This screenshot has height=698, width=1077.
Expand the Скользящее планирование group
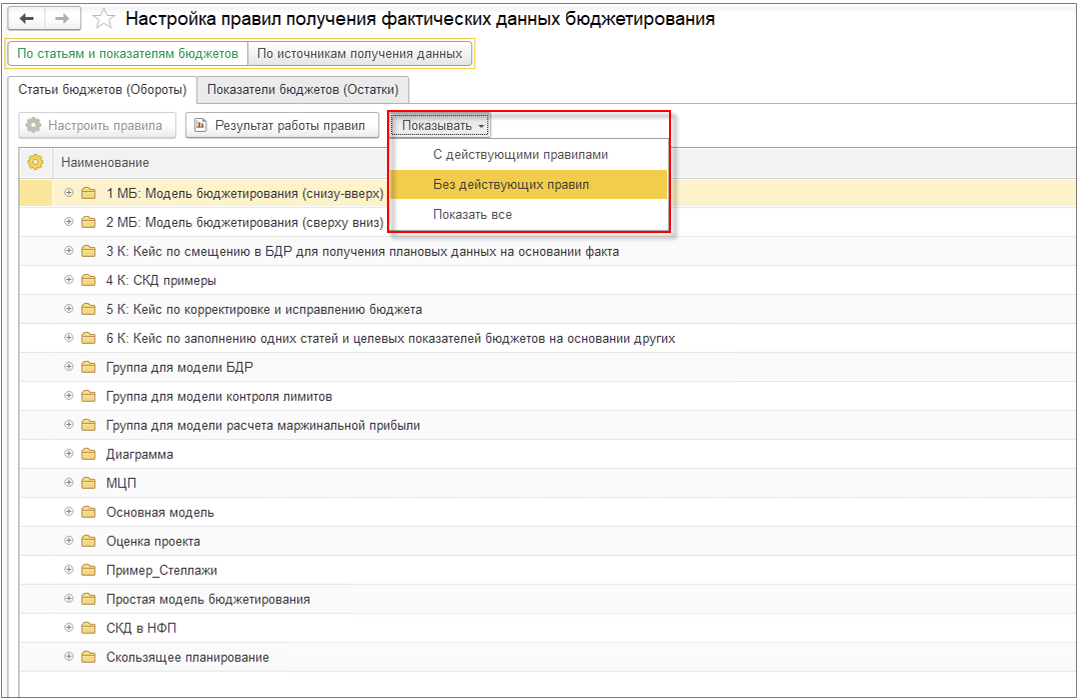tap(69, 657)
